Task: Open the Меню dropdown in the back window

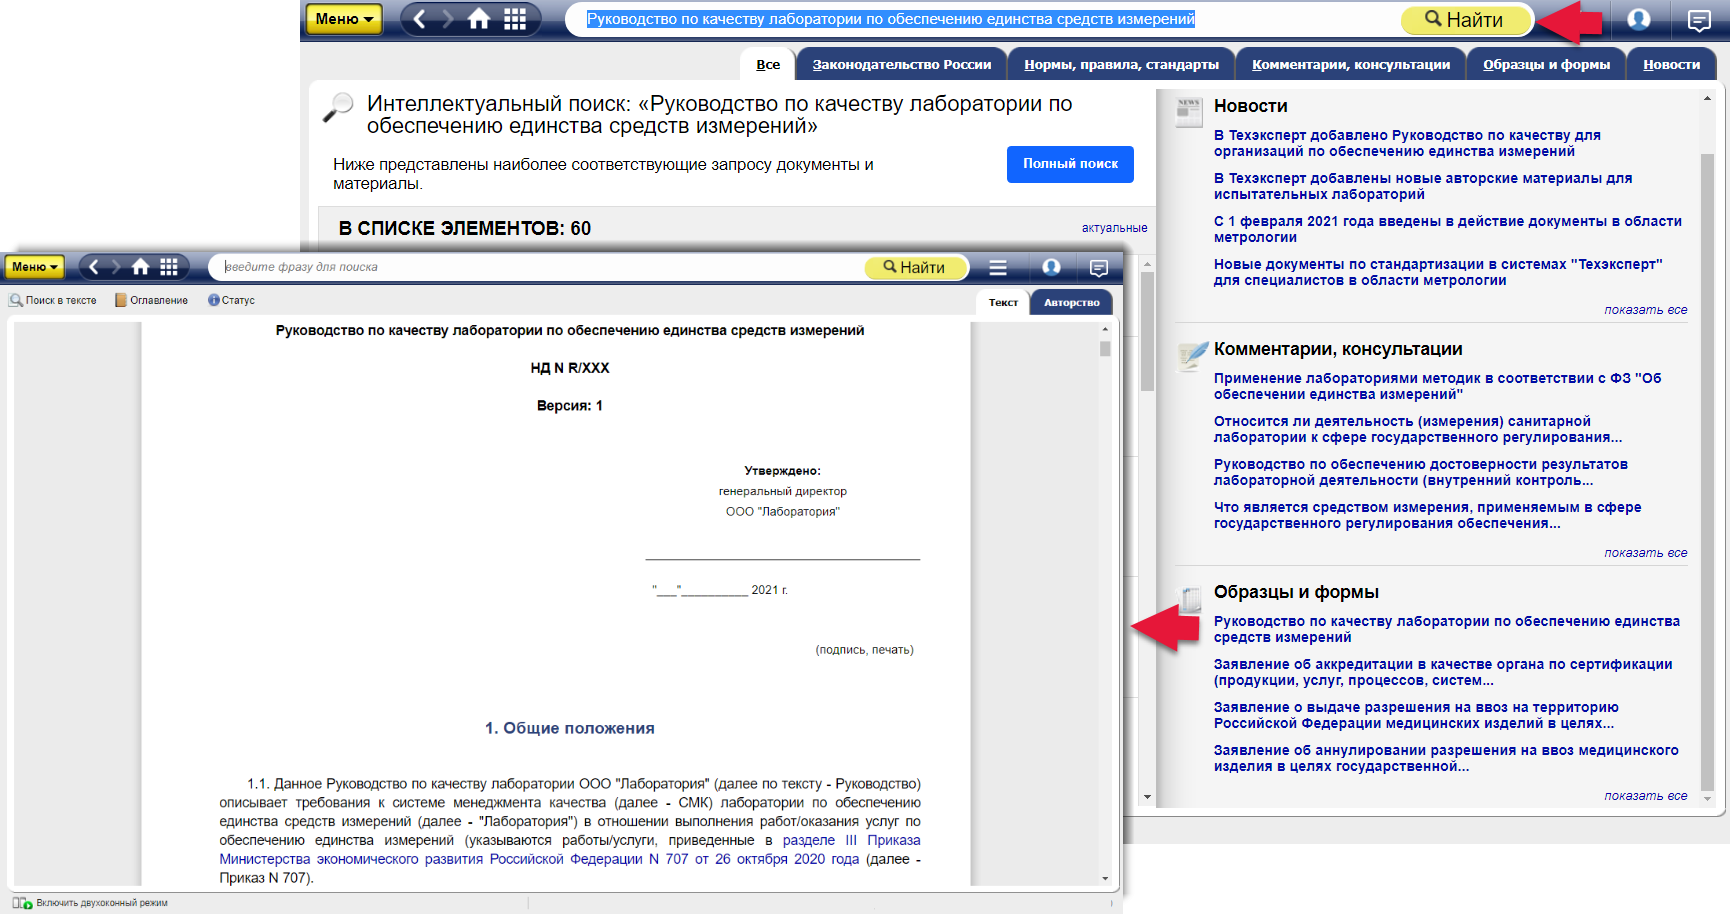Action: [x=343, y=19]
